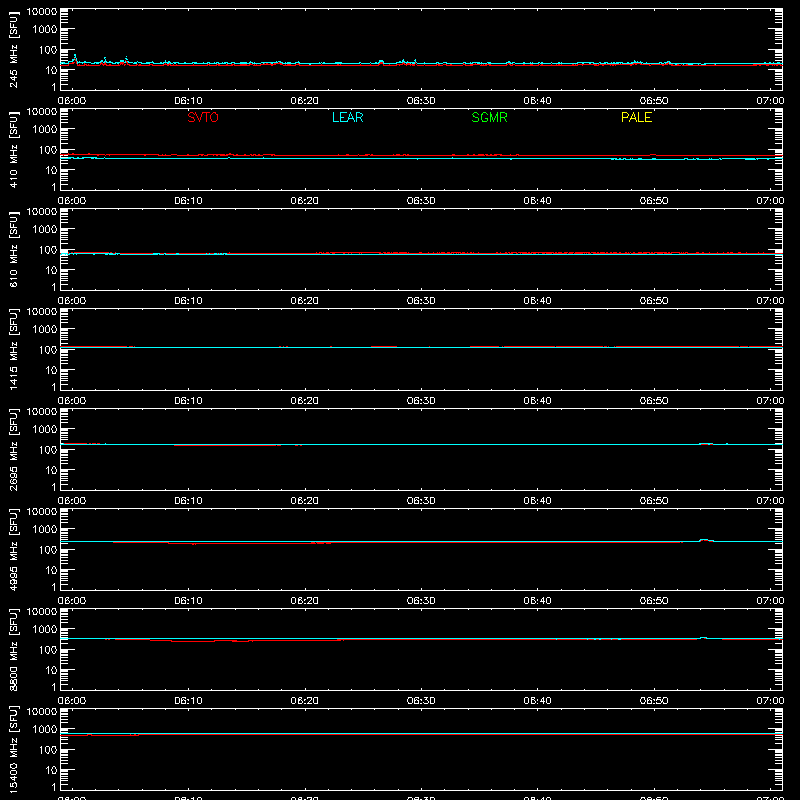Click the 100 y-axis label of 610 MHz panel
The height and width of the screenshot is (800, 800).
48,250
